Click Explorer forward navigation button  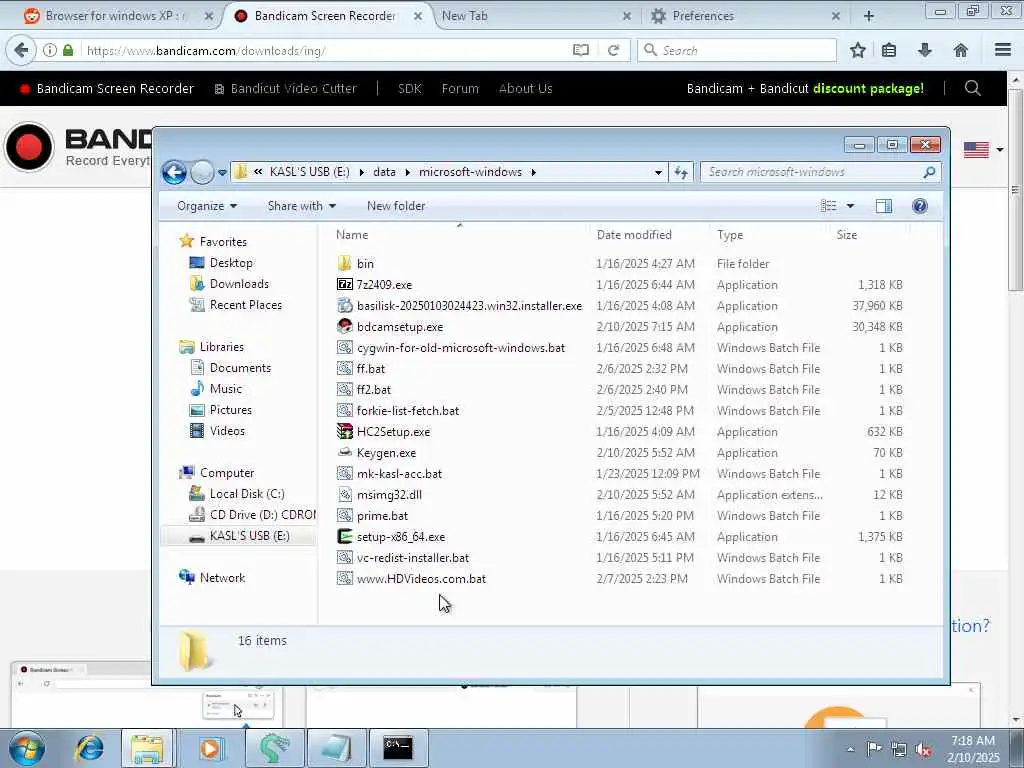[202, 172]
